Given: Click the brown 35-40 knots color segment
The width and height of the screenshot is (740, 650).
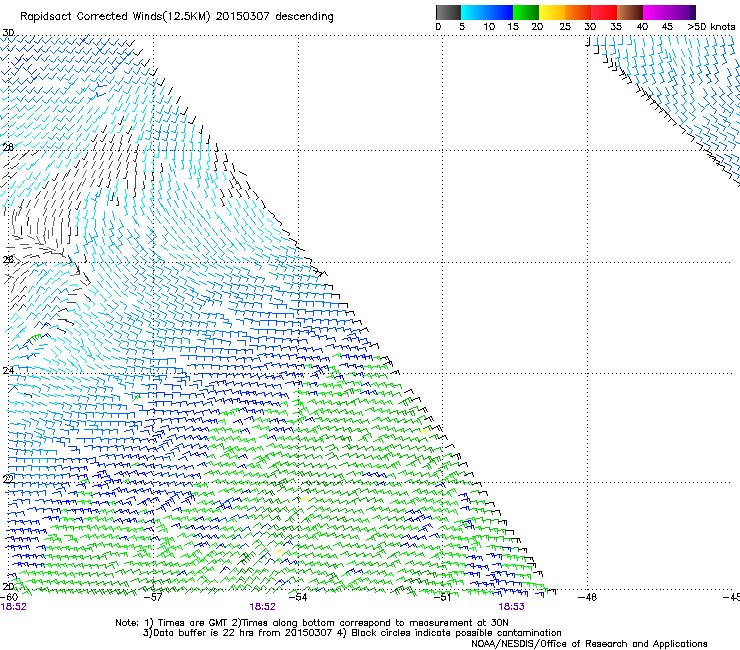Looking at the screenshot, I should (x=630, y=12).
